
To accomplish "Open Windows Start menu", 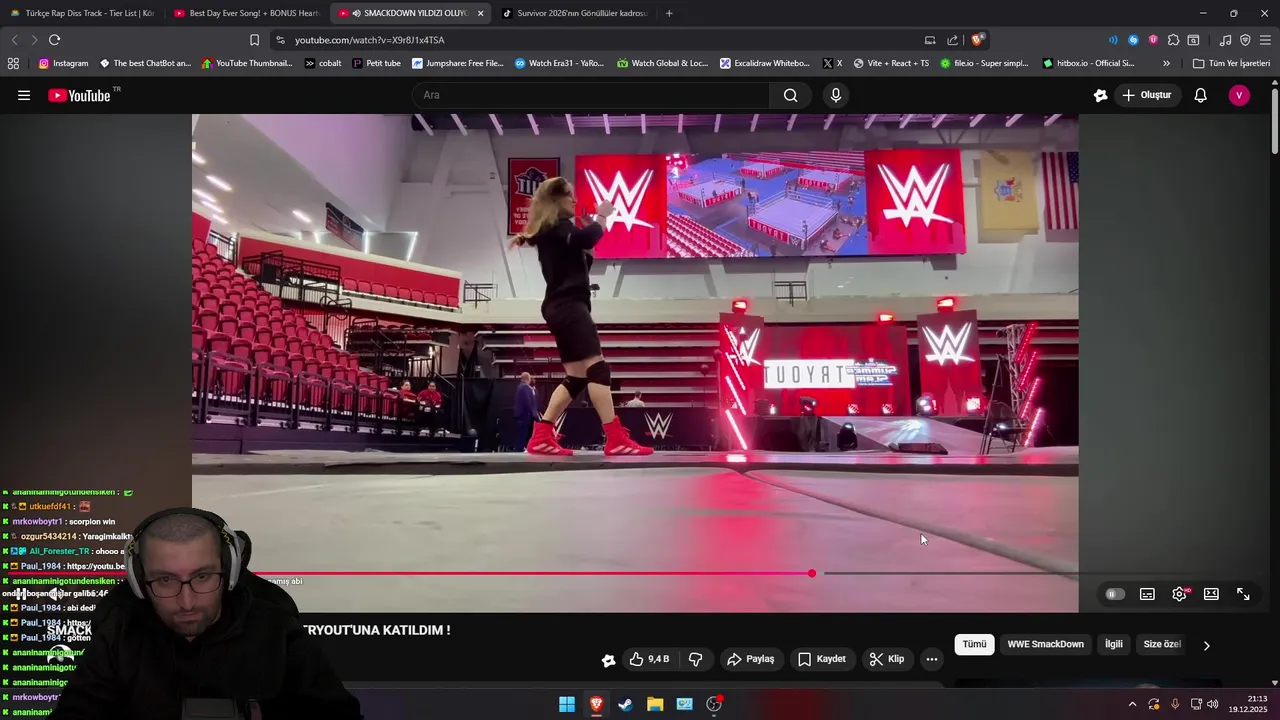I will [567, 704].
